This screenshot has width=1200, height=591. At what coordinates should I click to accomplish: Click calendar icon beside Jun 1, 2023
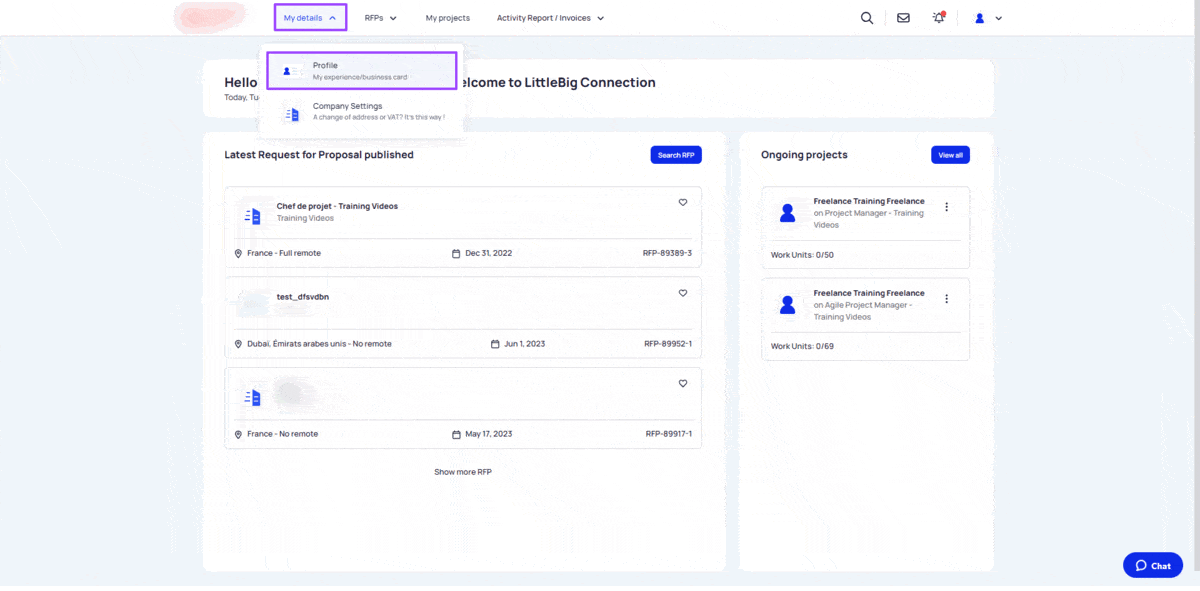[x=495, y=344]
